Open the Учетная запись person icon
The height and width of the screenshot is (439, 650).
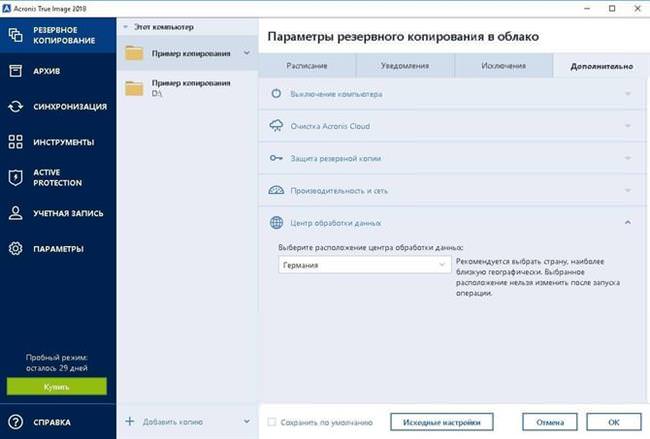[x=15, y=213]
